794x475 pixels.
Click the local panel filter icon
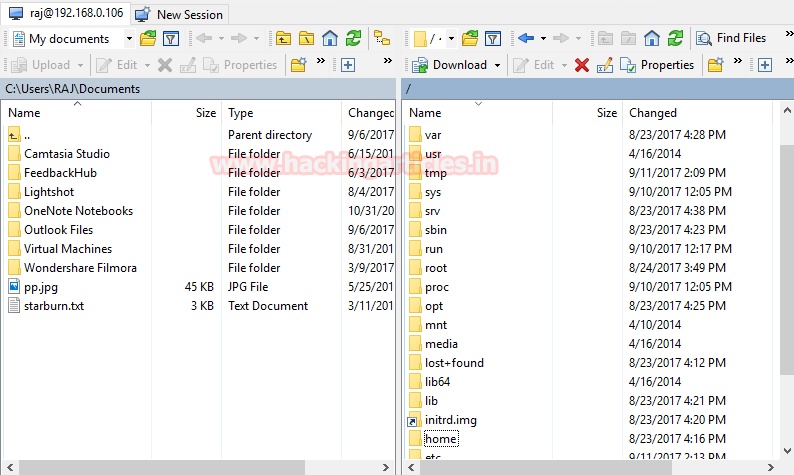[x=171, y=38]
